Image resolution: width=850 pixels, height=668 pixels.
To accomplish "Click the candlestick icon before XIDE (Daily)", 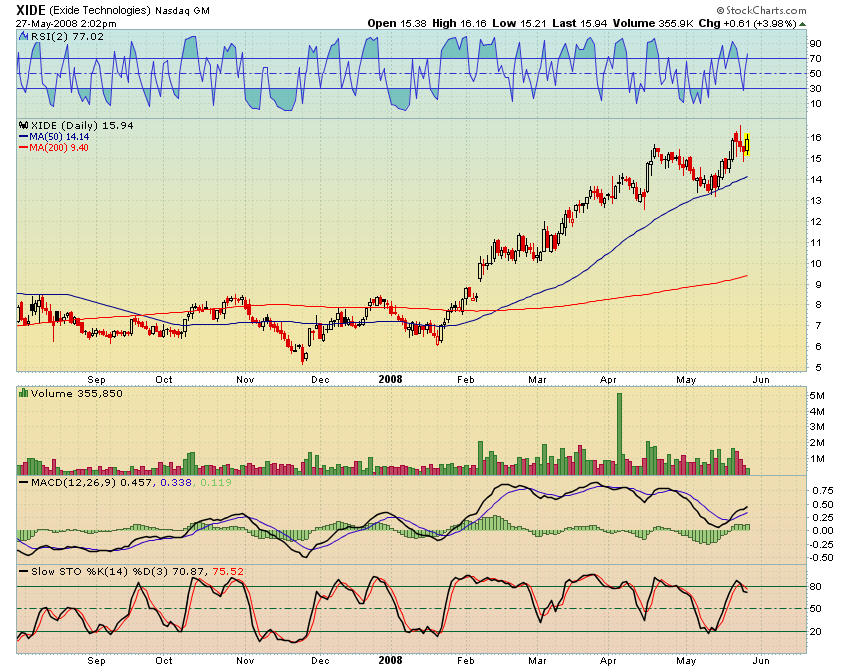I will coord(23,125).
